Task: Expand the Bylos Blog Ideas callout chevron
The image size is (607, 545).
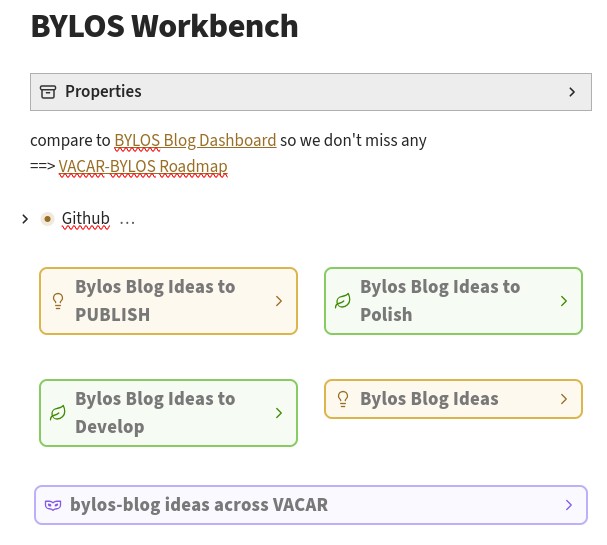Action: click(x=564, y=399)
